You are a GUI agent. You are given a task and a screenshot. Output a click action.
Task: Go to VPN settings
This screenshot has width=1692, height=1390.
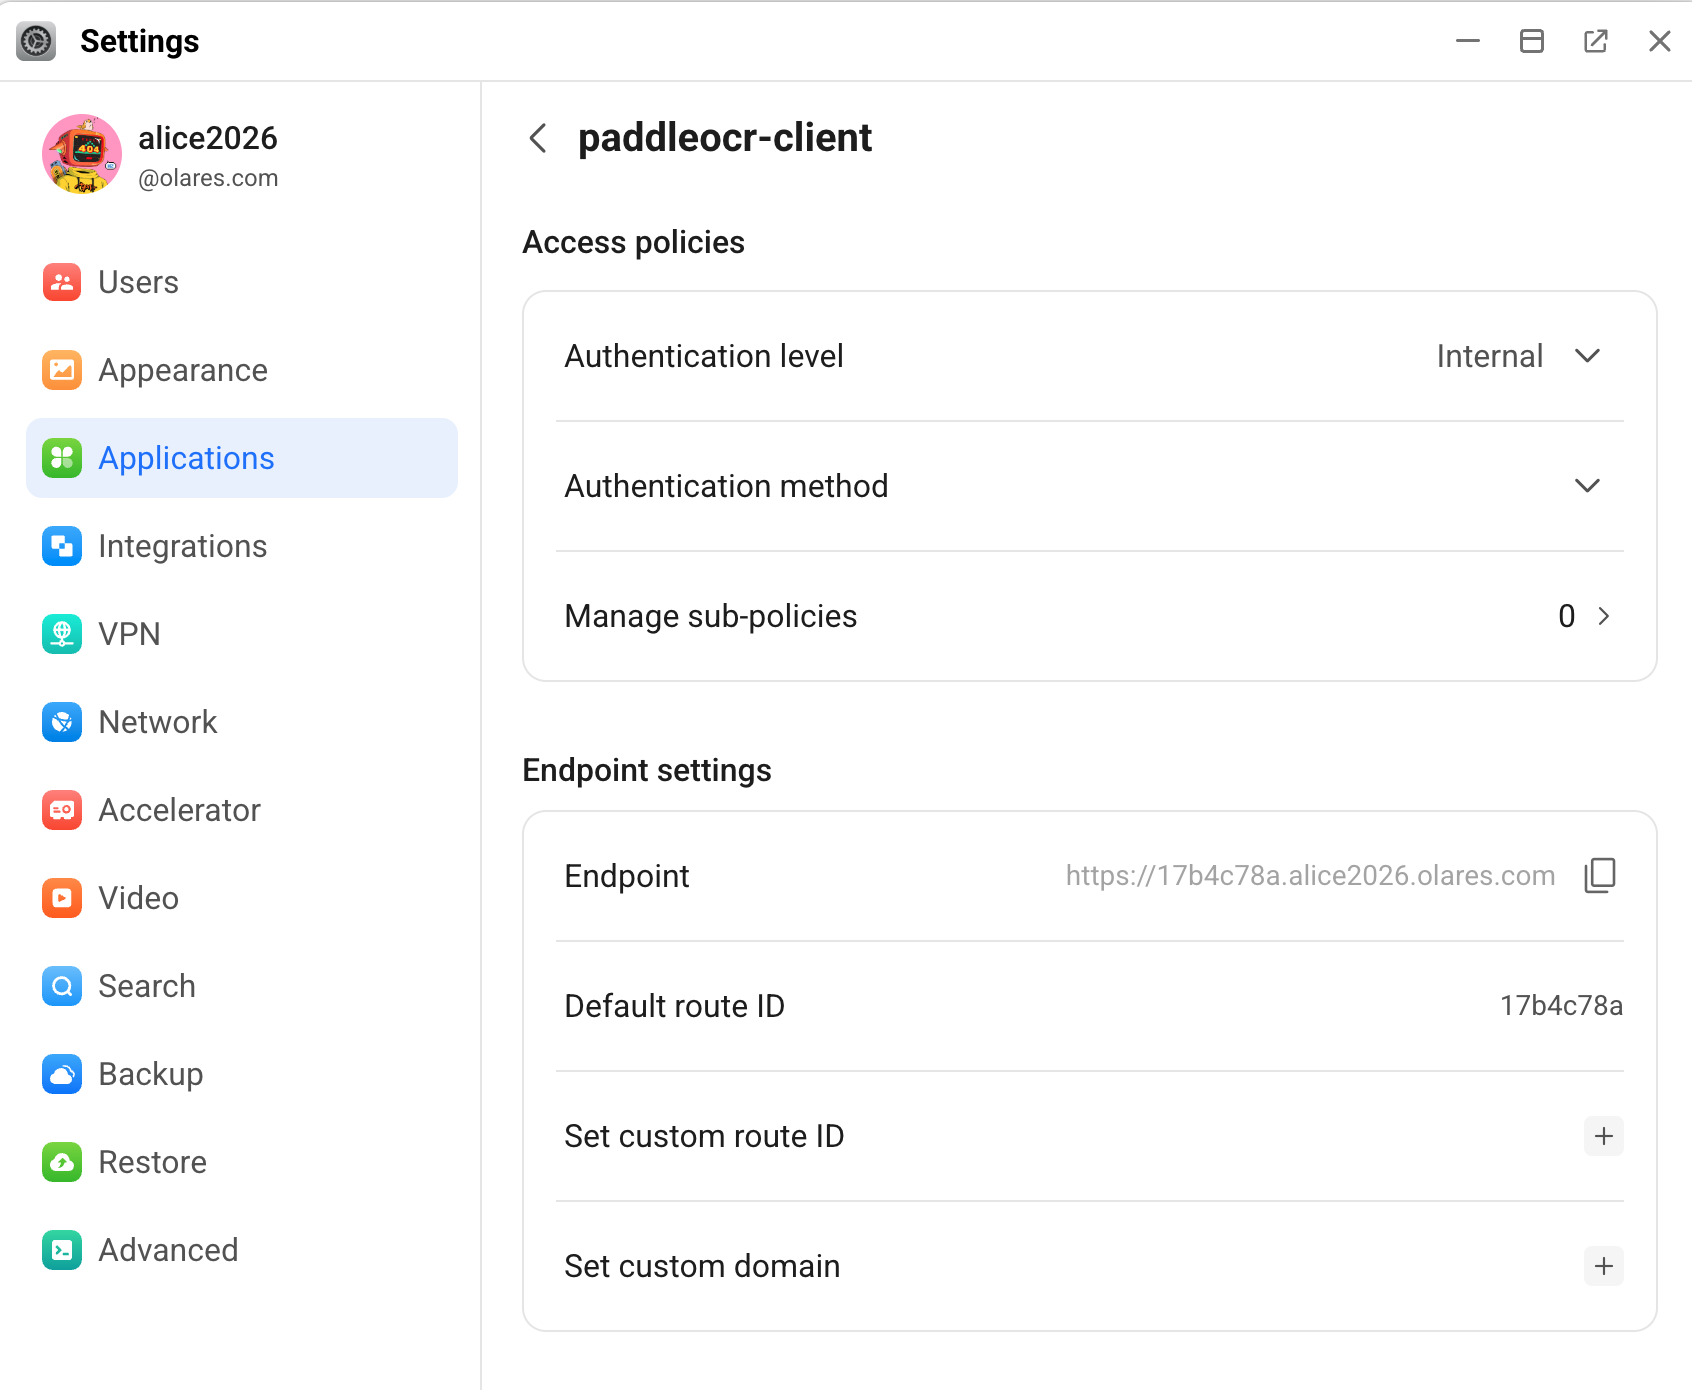[242, 634]
